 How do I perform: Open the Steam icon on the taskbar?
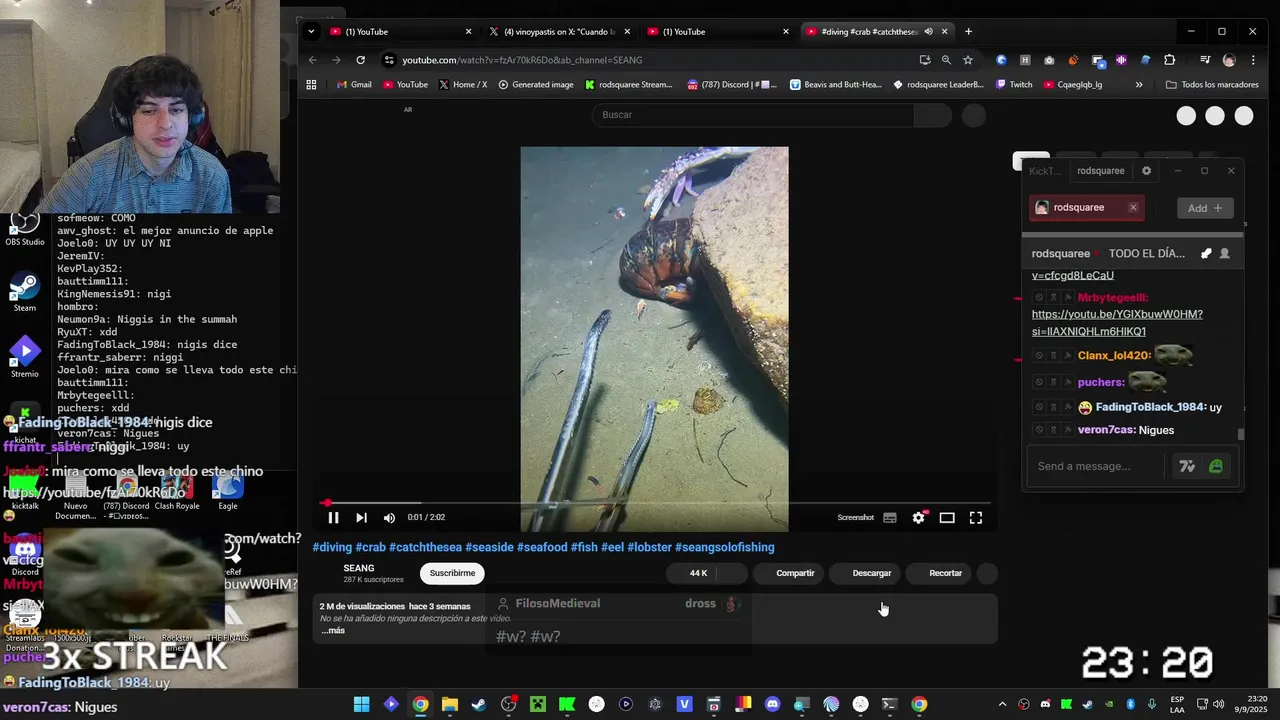(x=479, y=704)
